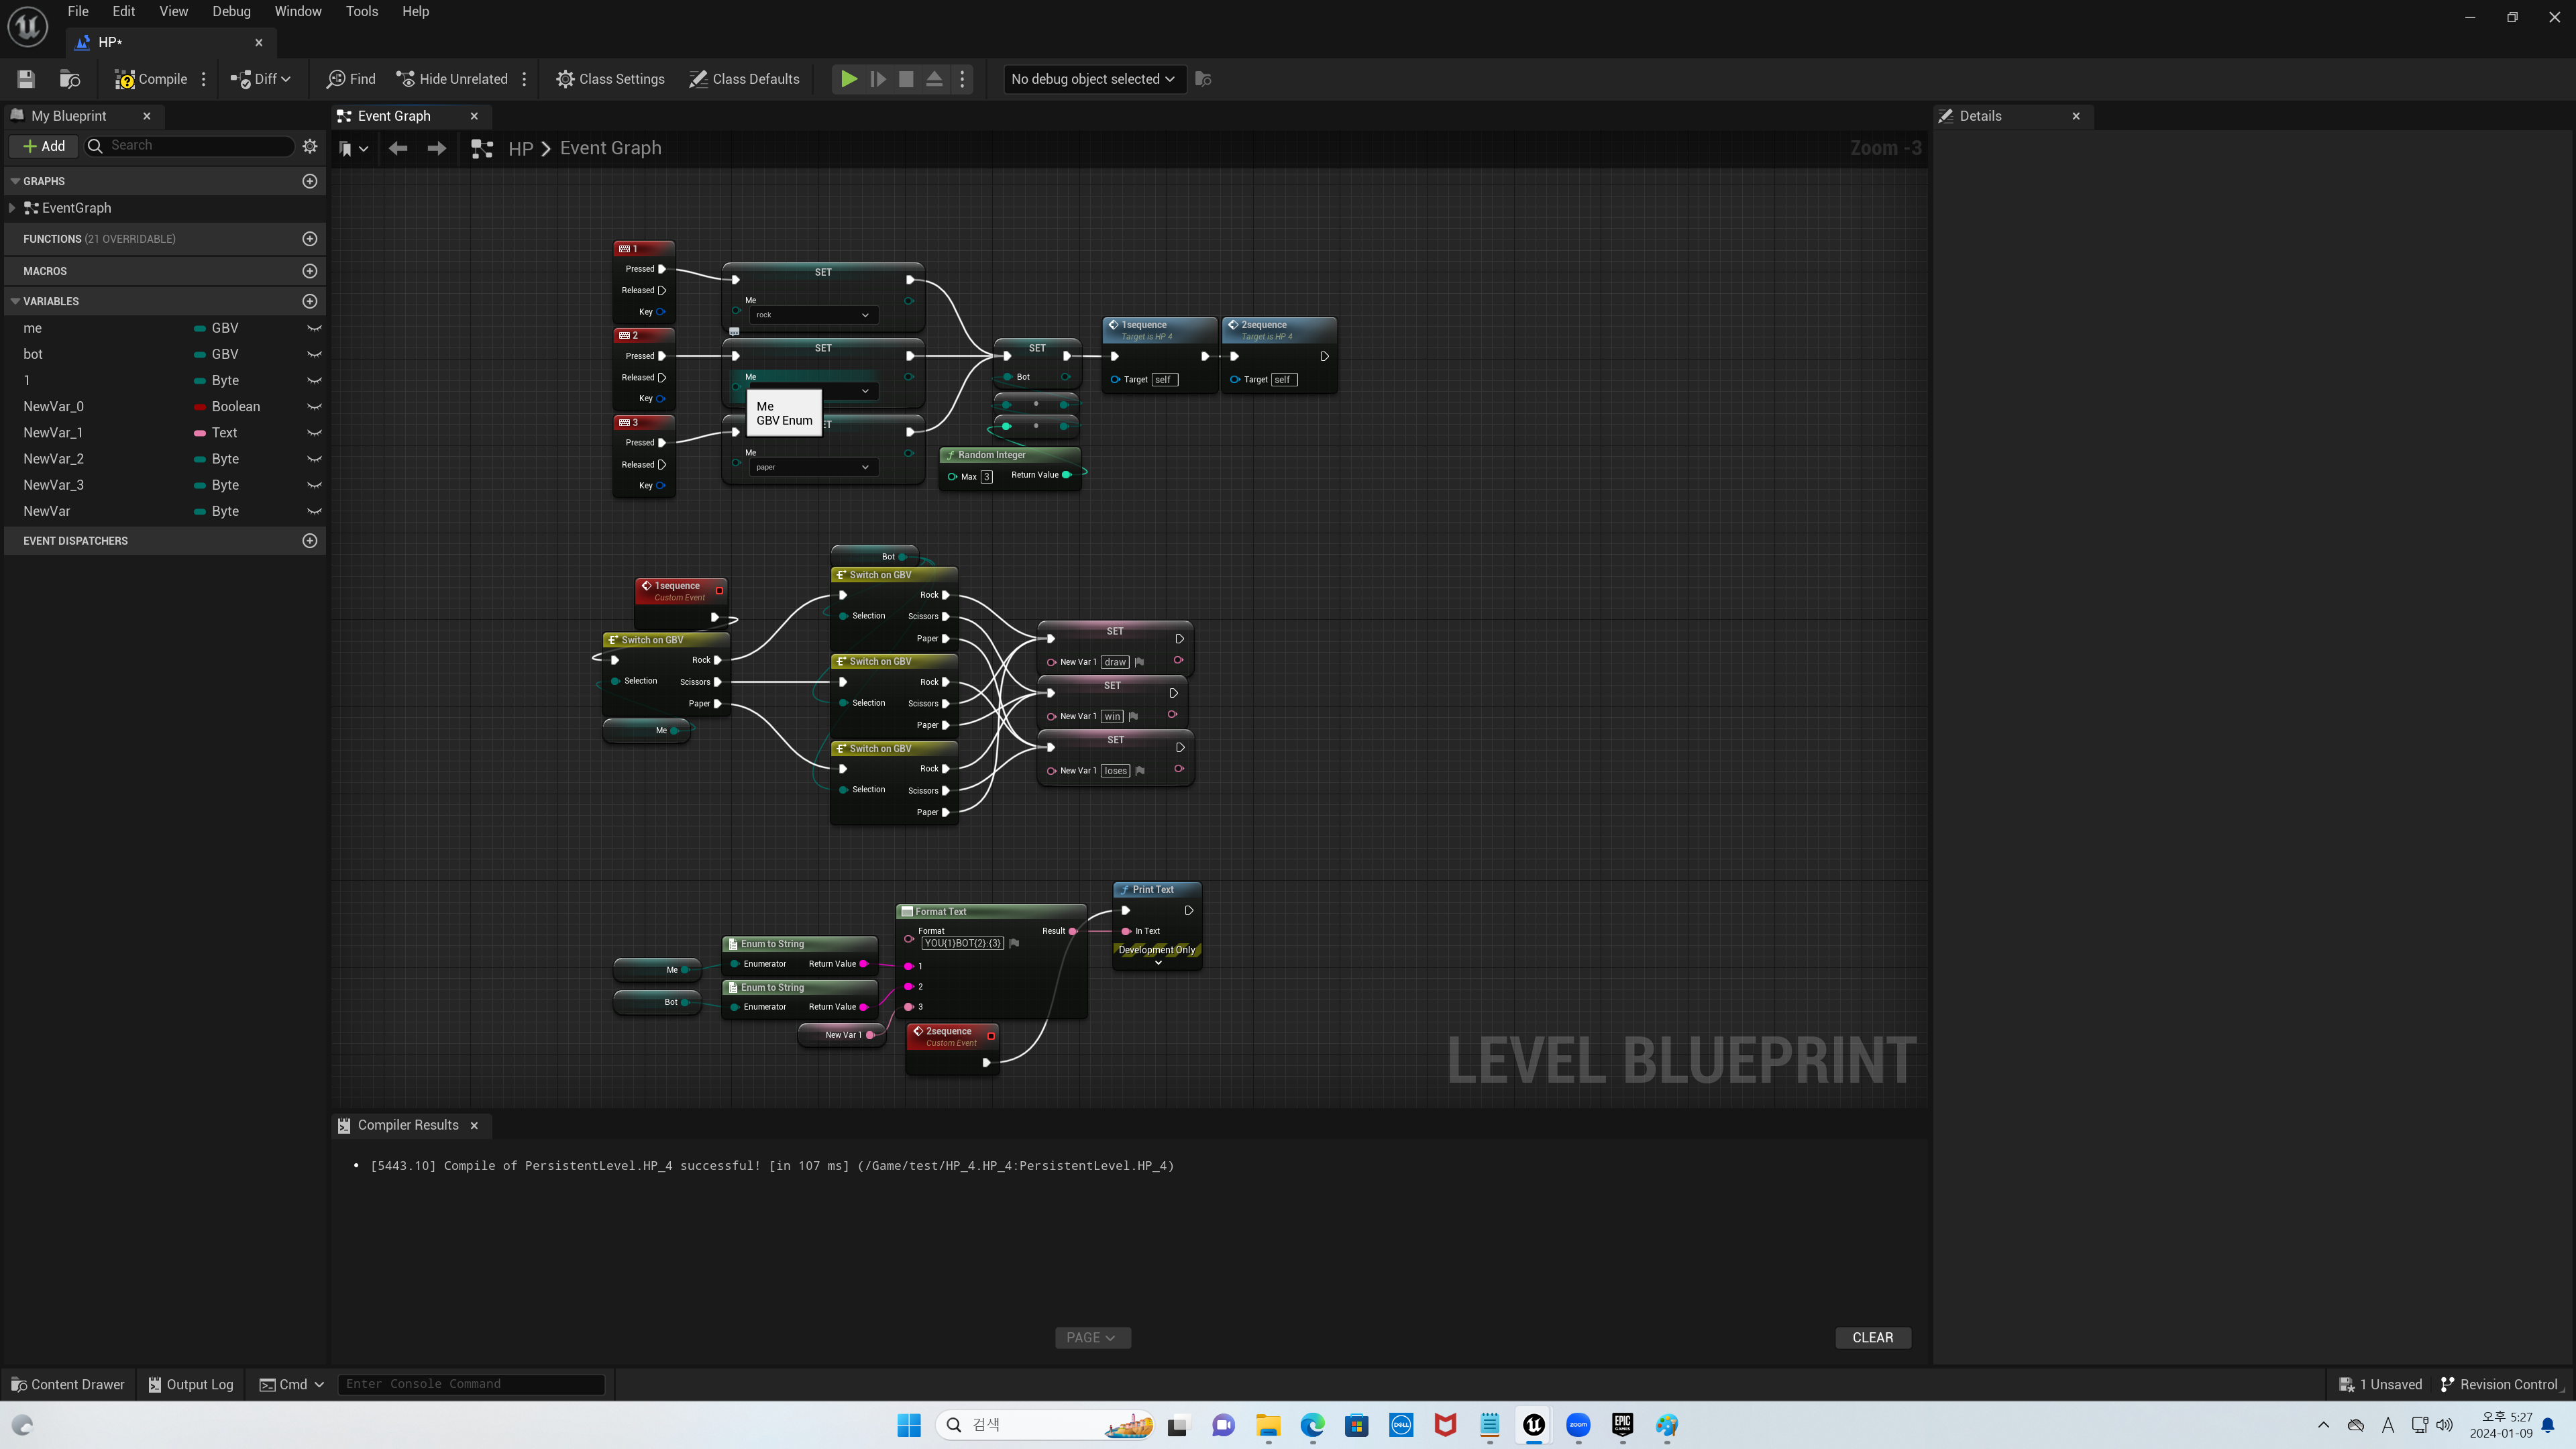The image size is (2576, 1449).
Task: Add new function with plus icon
Action: [x=310, y=239]
